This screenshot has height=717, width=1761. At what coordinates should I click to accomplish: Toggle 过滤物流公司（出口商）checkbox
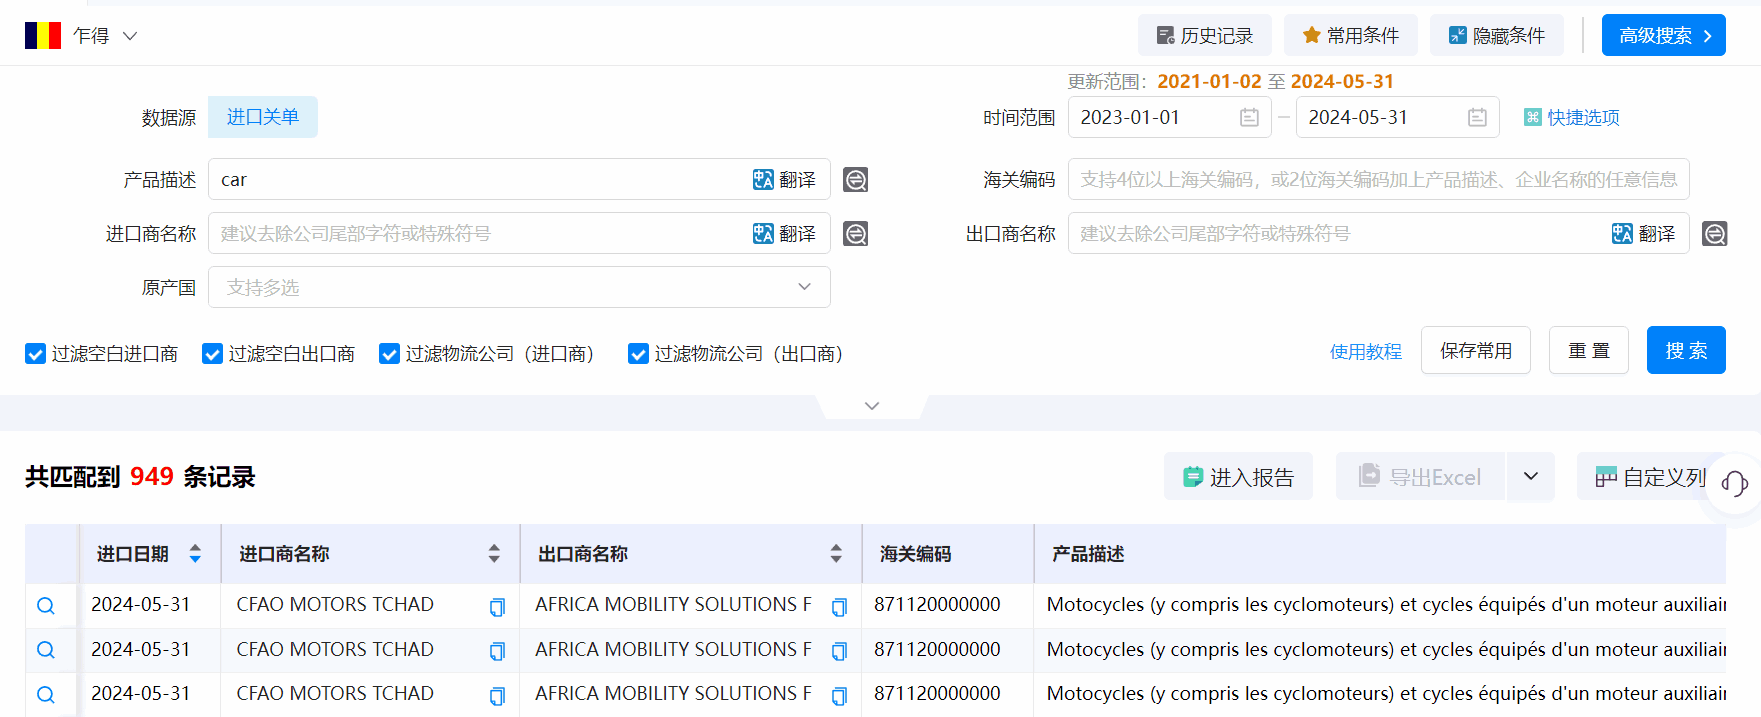[638, 354]
